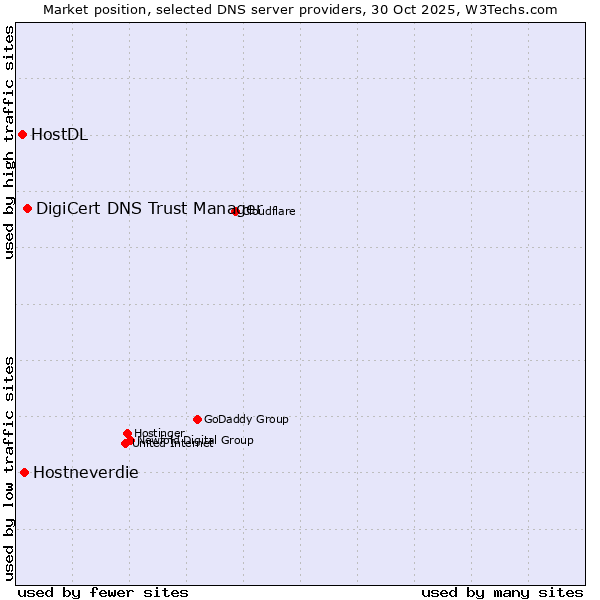Click the HostDL red data point
The image size is (600, 600).
pyautogui.click(x=22, y=134)
